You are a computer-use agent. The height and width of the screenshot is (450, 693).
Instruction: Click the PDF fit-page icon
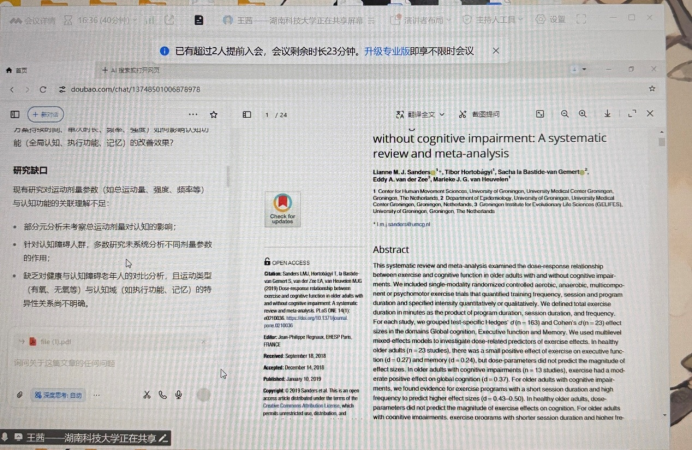click(540, 115)
